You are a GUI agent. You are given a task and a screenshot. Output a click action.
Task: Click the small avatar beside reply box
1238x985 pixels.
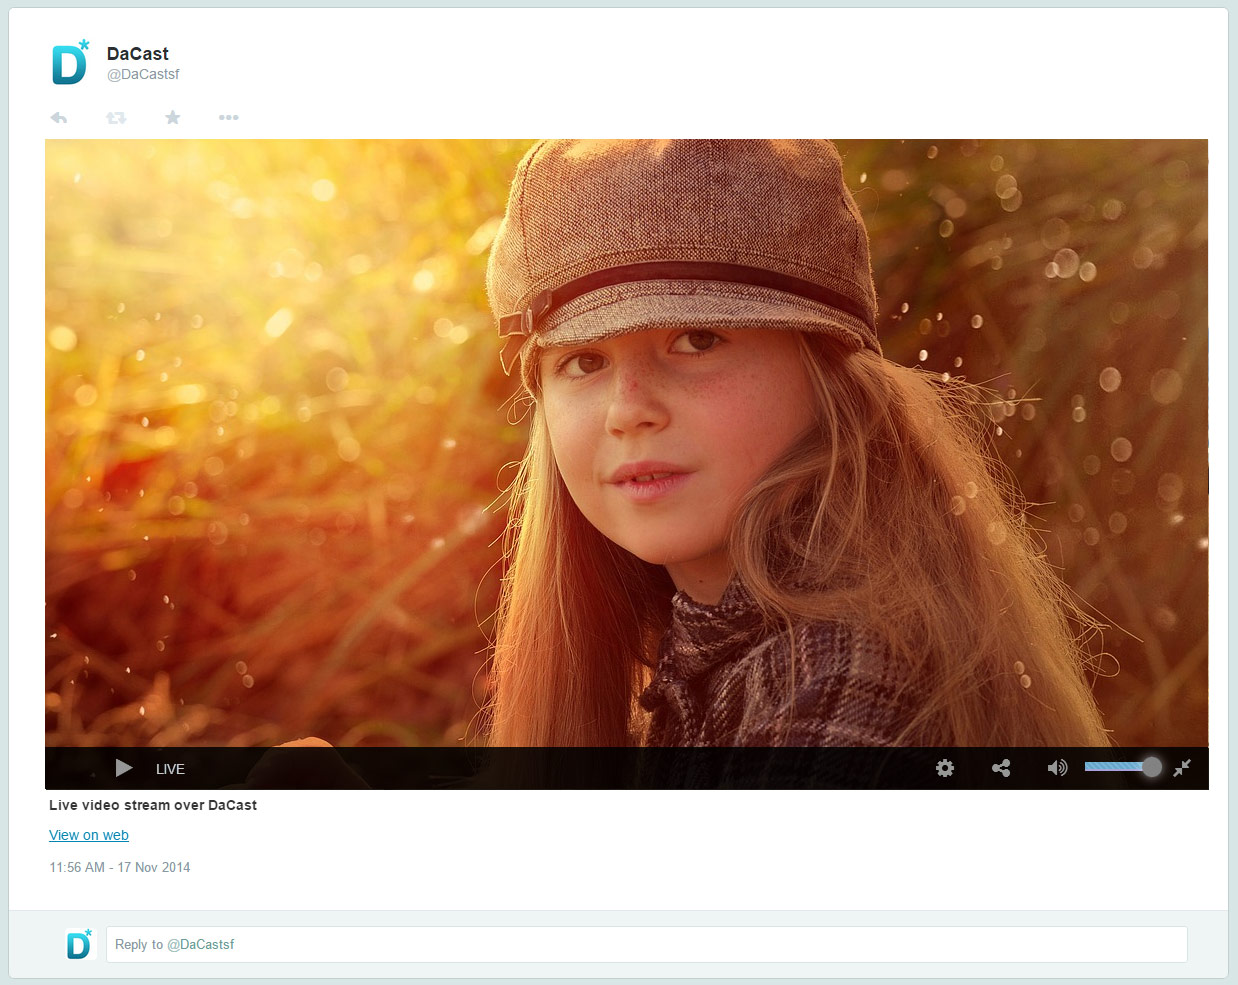point(79,944)
